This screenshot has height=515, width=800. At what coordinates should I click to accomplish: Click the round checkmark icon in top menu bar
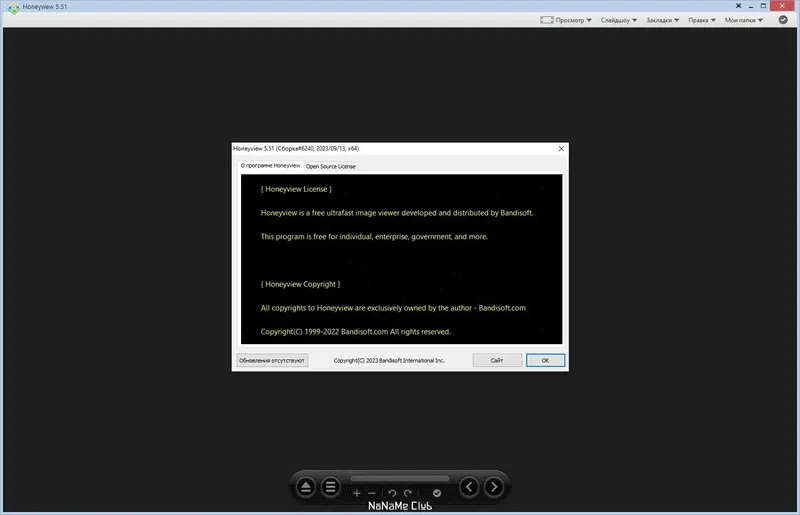coord(783,20)
